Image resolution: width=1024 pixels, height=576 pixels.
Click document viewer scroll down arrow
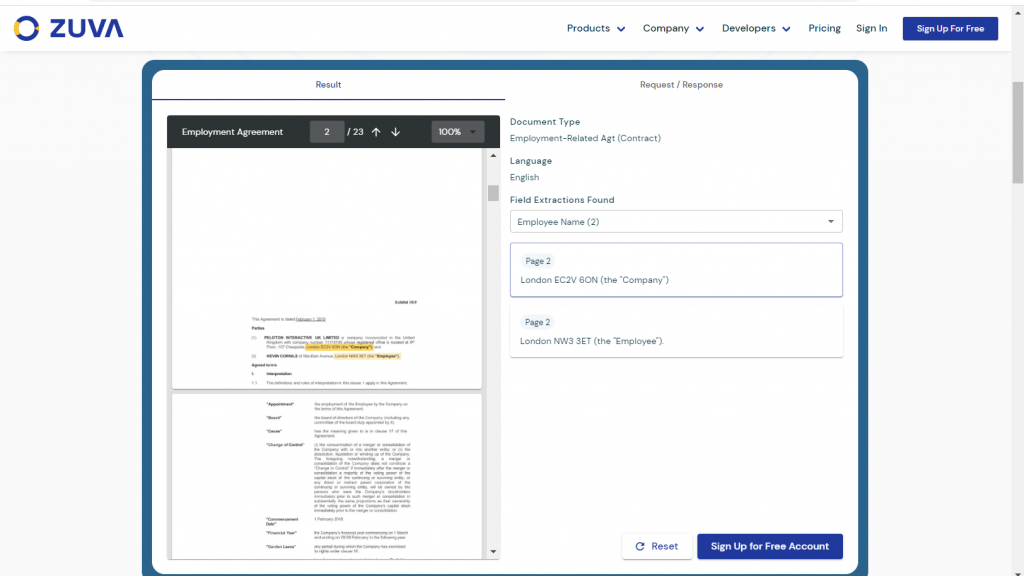click(493, 552)
